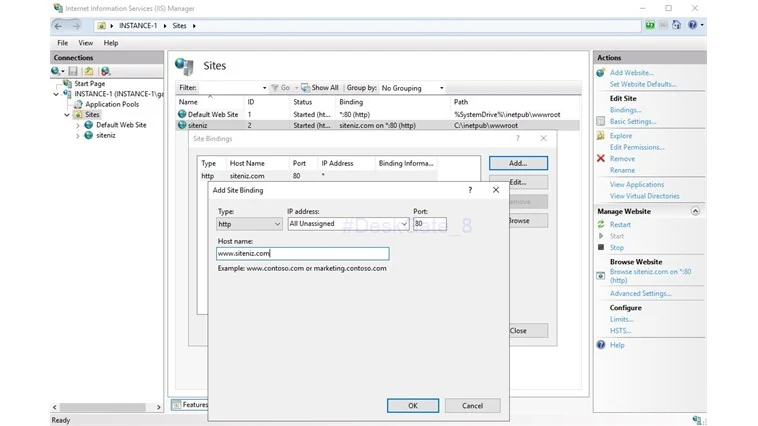Click the Default Web Site globe icon in list
The height and width of the screenshot is (426, 758).
pyautogui.click(x=182, y=114)
